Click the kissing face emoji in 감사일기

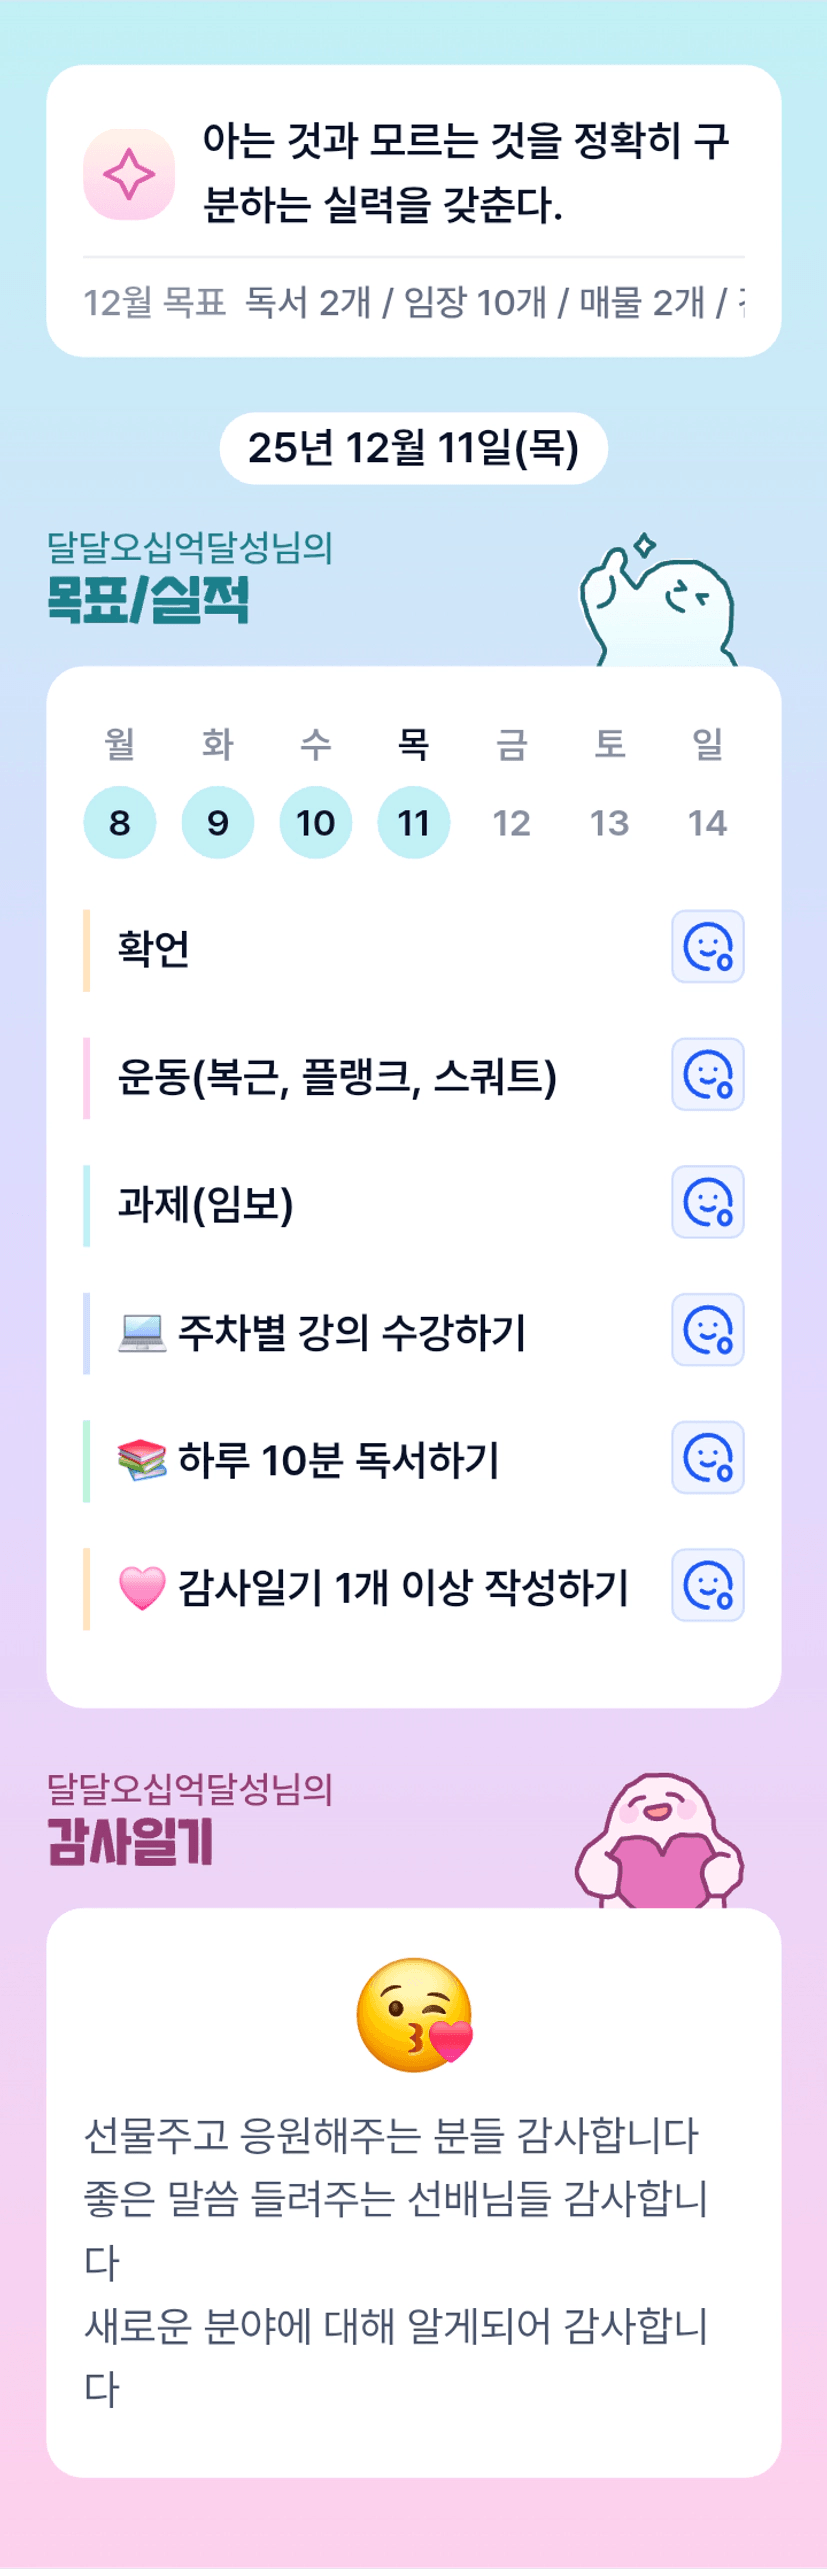(x=414, y=2015)
